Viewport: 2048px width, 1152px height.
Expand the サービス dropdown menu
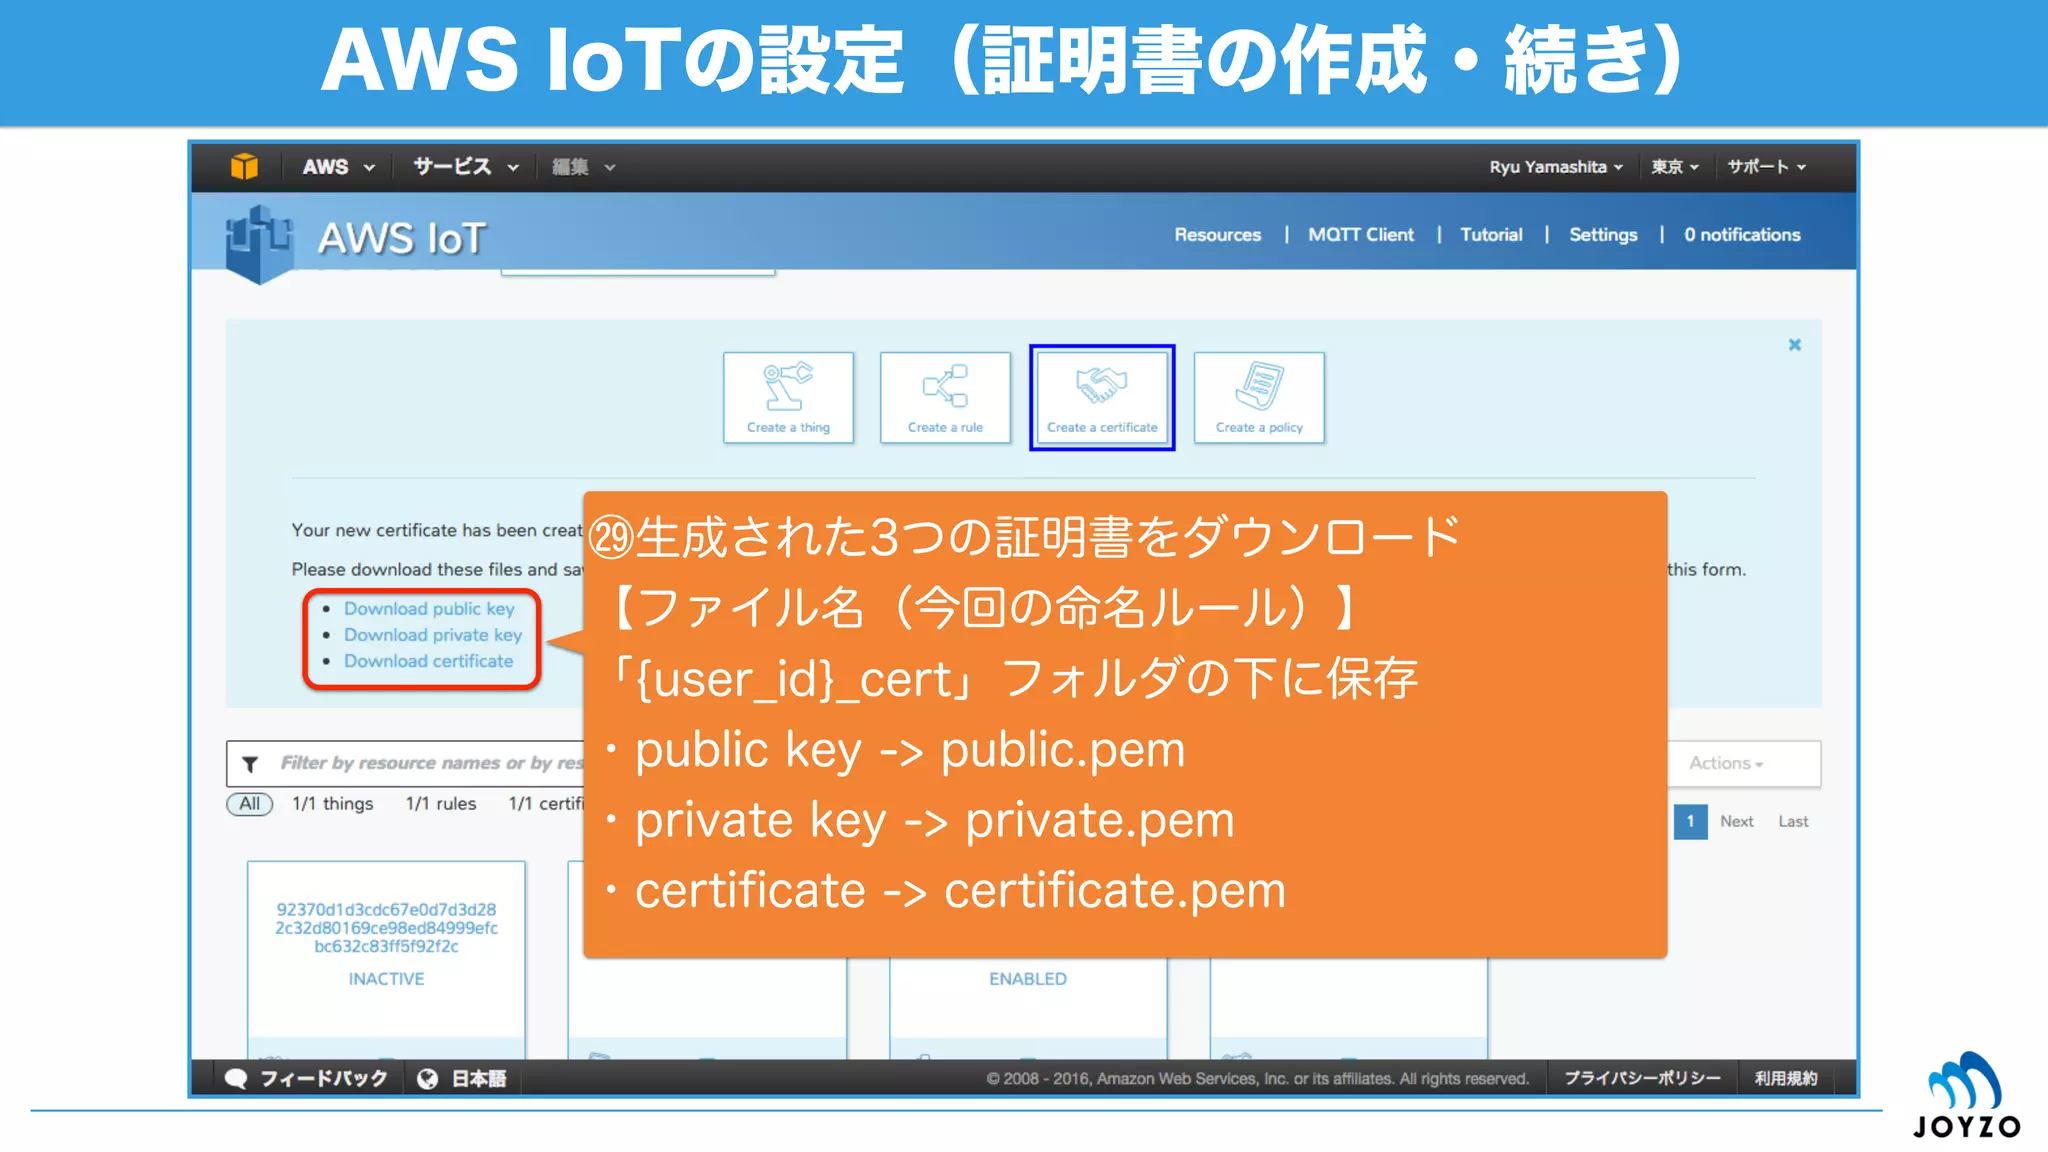pyautogui.click(x=466, y=167)
